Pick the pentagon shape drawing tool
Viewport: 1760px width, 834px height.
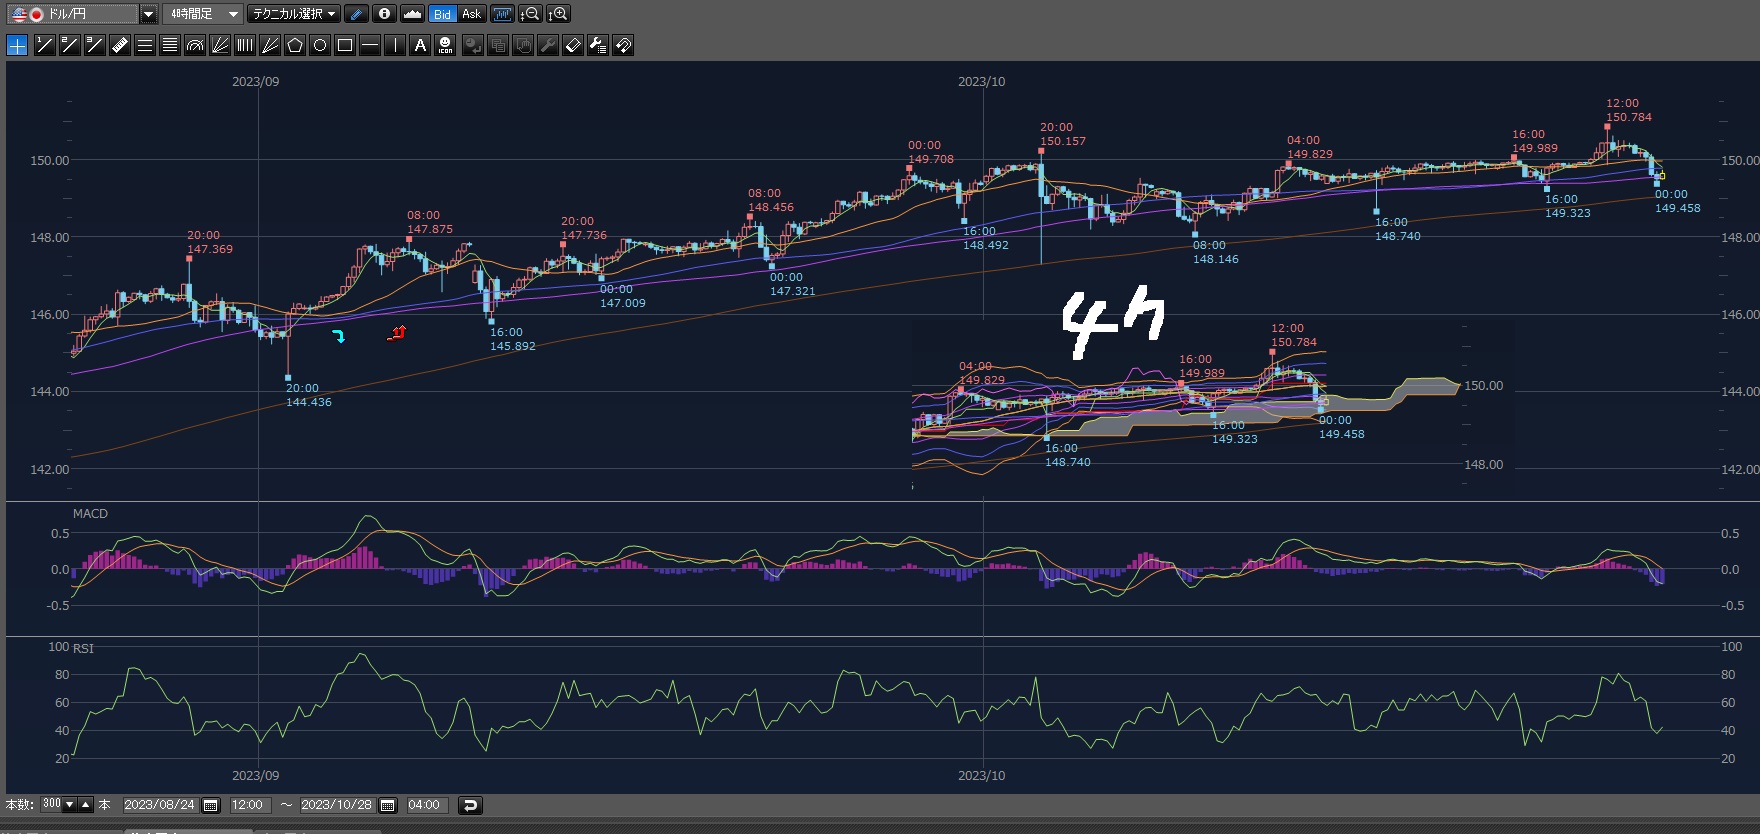coord(294,45)
